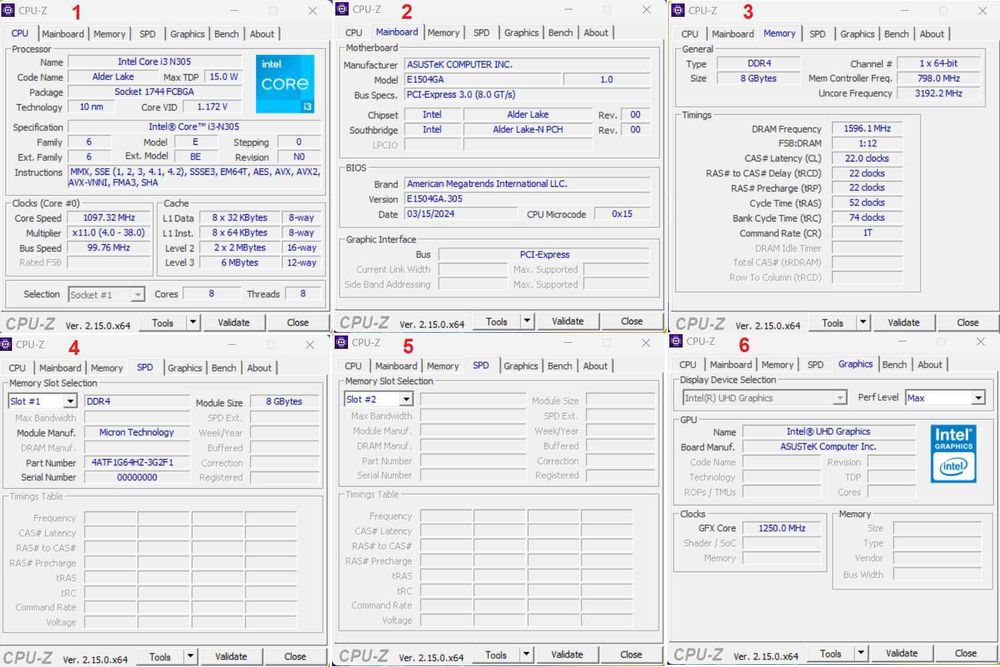The width and height of the screenshot is (1000, 667).
Task: Open the Tools dropdown arrow in window 6
Action: coord(860,653)
